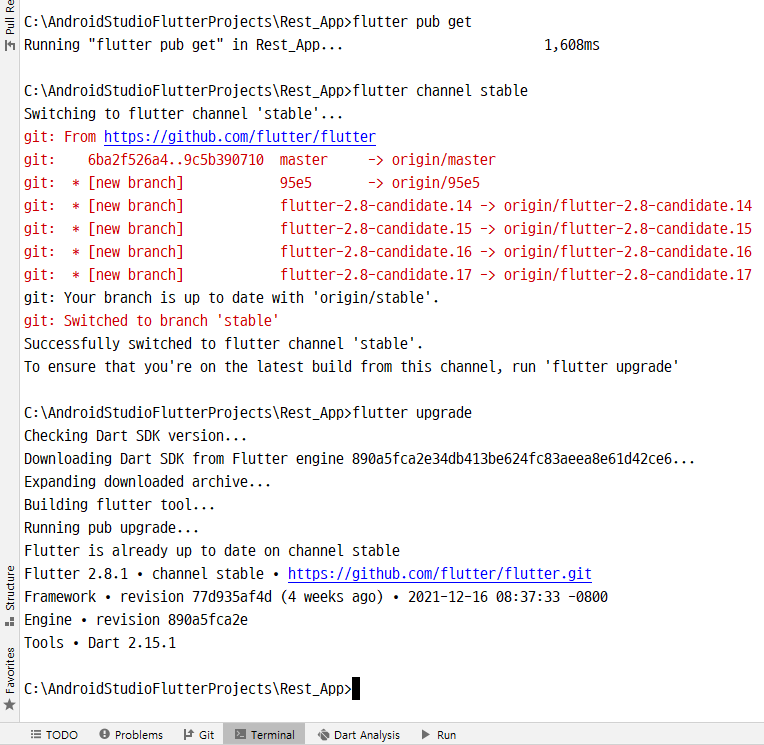The height and width of the screenshot is (745, 764).
Task: Click 'Building flutter tool...' line
Action: 119,505
